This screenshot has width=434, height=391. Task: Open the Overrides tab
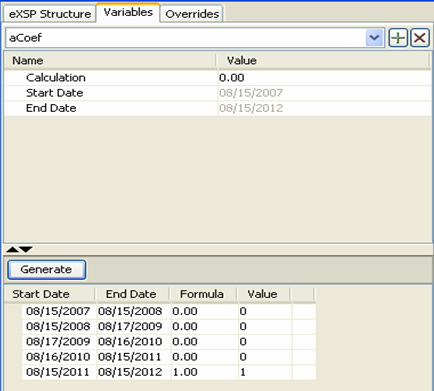[192, 14]
